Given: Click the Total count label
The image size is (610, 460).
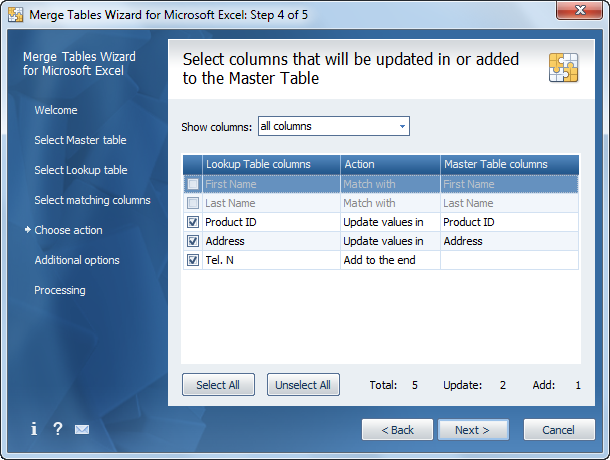Looking at the screenshot, I should point(383,385).
